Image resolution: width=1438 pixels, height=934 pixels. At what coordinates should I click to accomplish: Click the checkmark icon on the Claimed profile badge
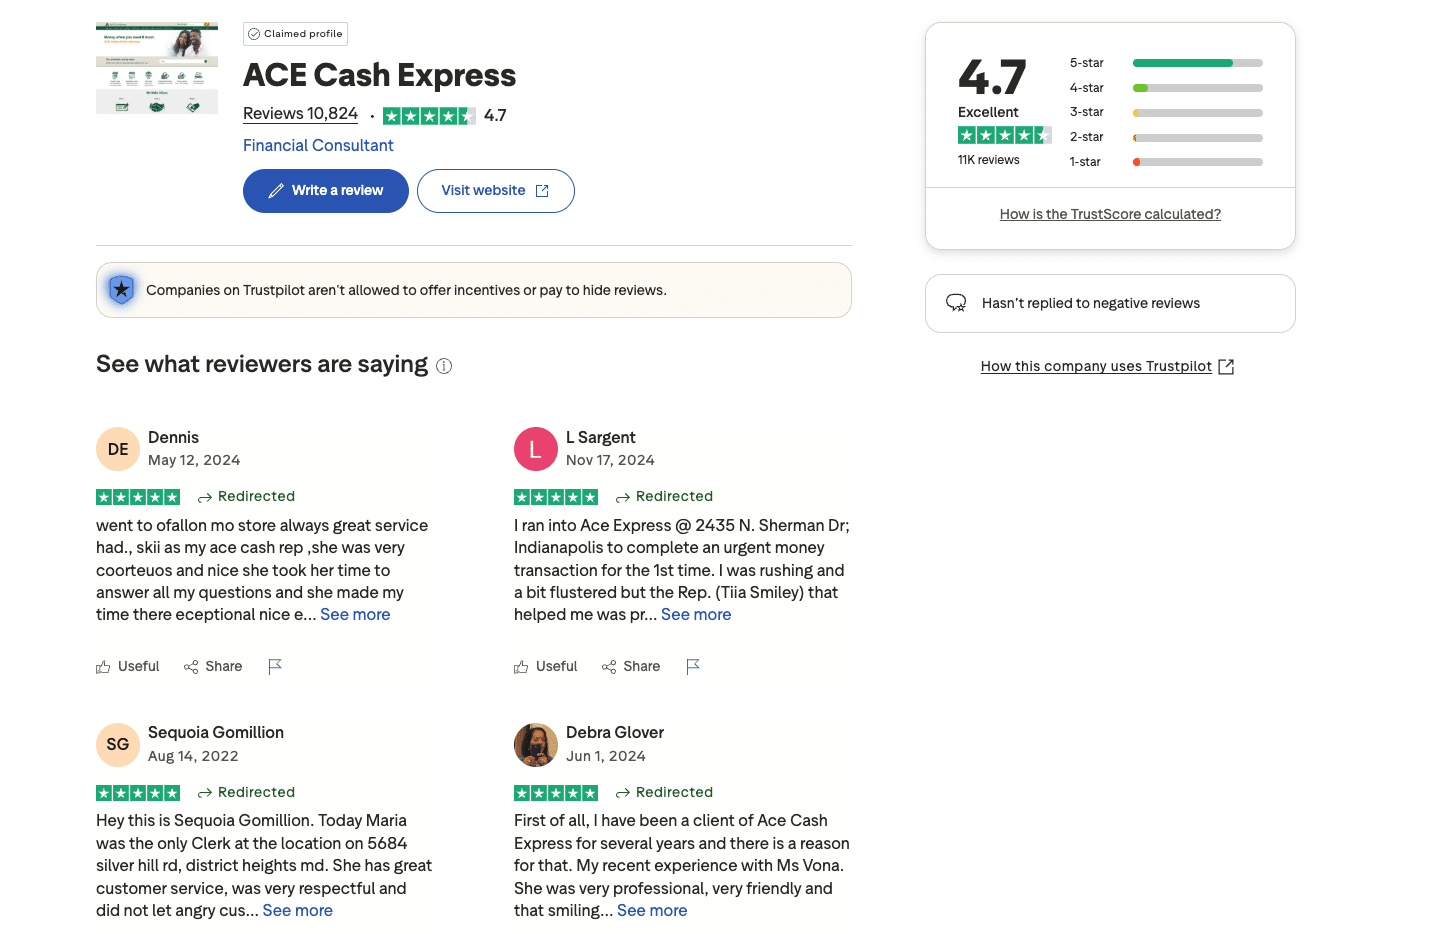click(256, 33)
